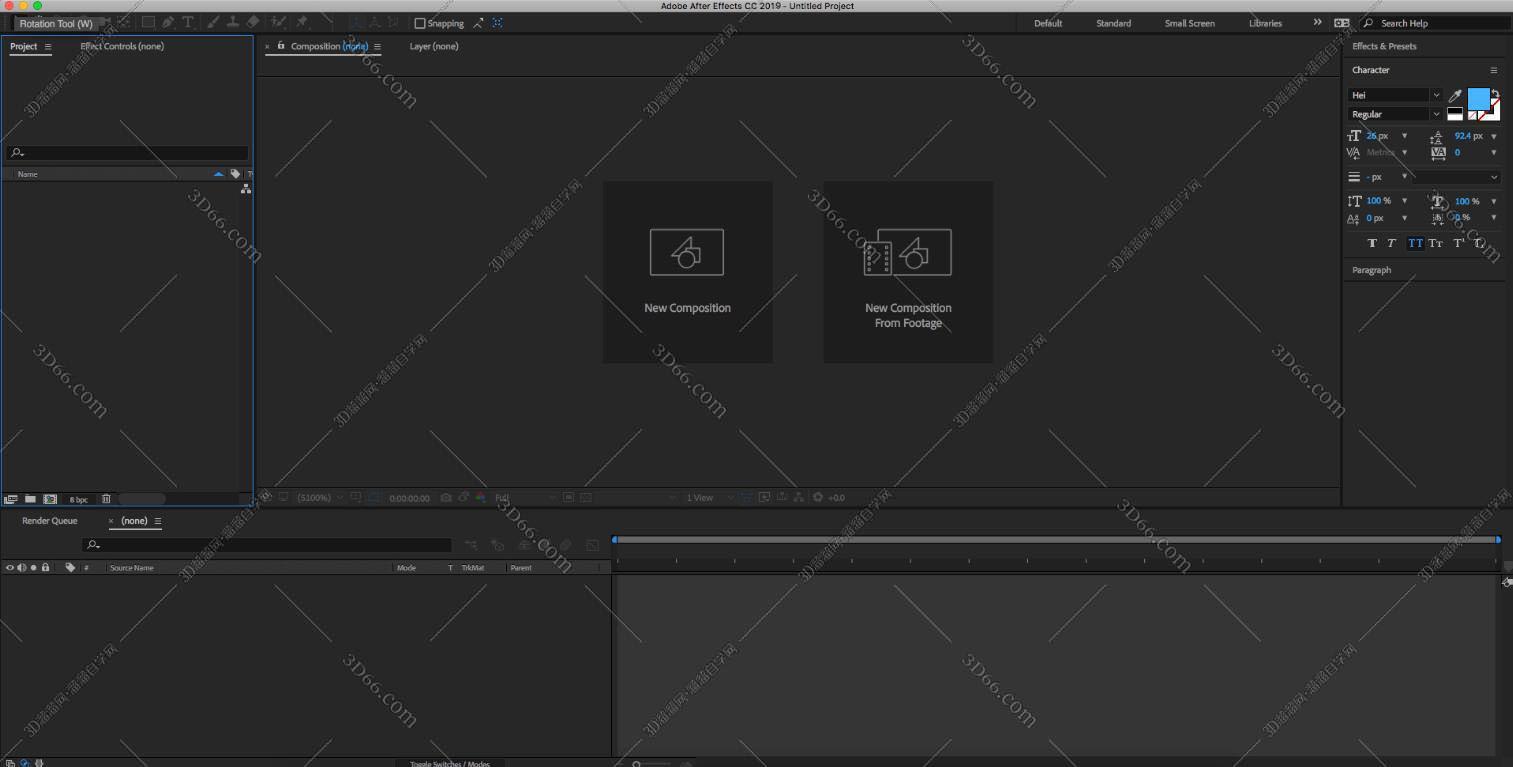Image resolution: width=1513 pixels, height=767 pixels.
Task: Toggle Small Caps text style
Action: tap(1436, 243)
